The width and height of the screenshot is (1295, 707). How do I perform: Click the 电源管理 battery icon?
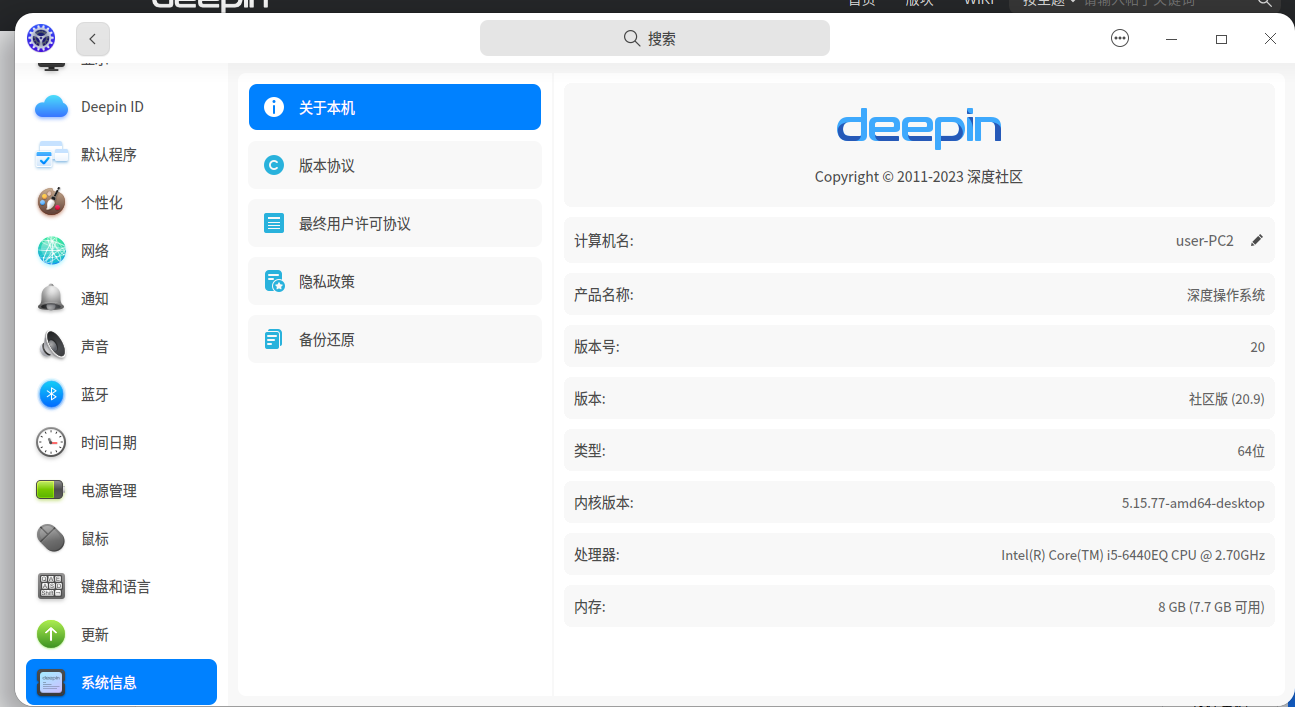(x=51, y=491)
